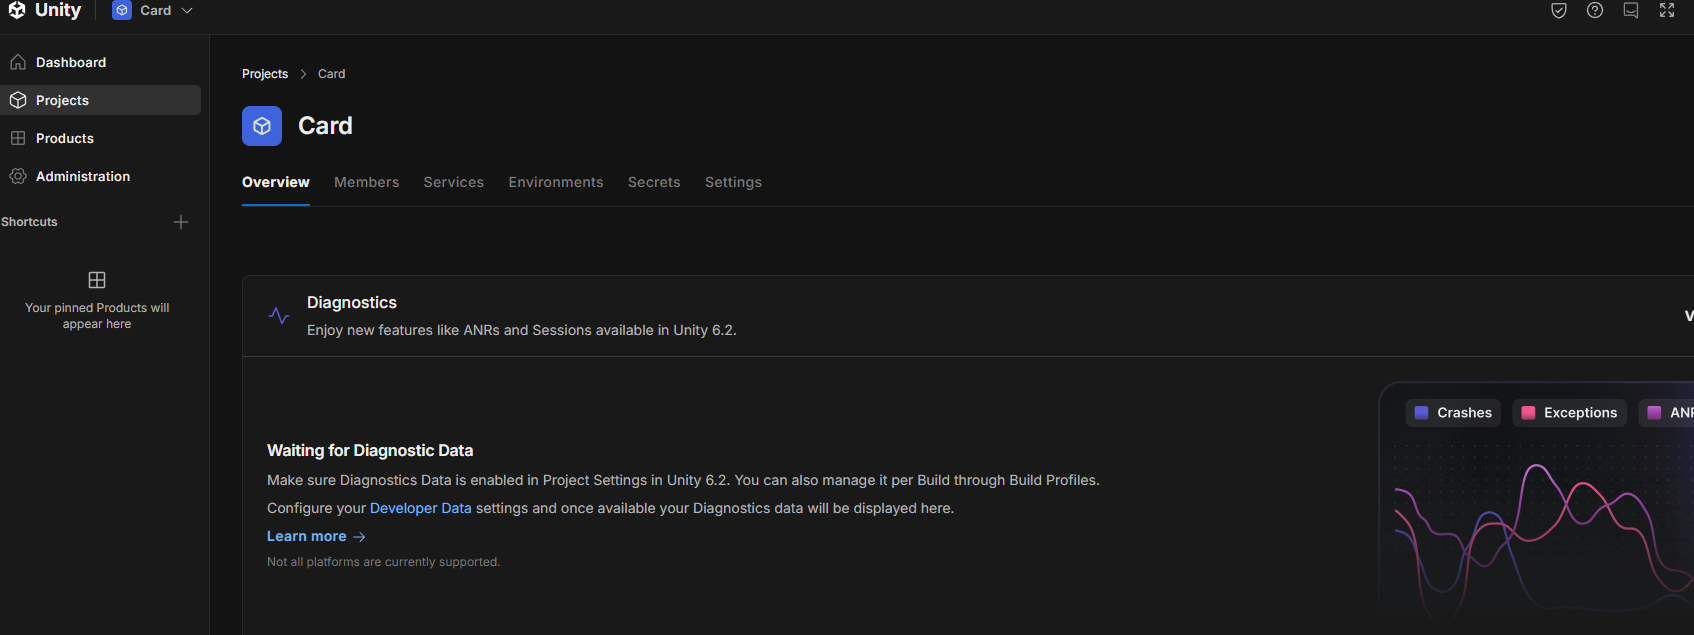Open the help question mark icon
1694x635 pixels.
[1595, 10]
